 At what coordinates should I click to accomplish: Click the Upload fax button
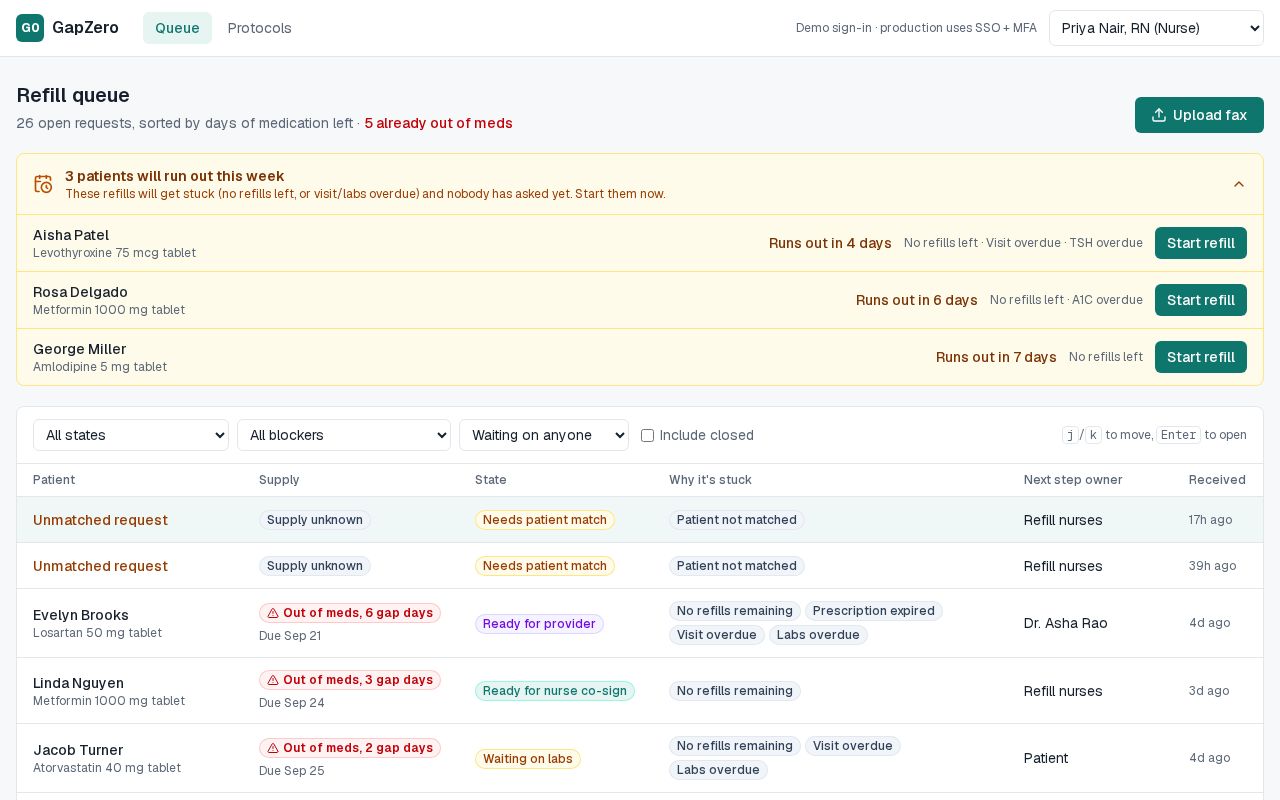point(1199,115)
